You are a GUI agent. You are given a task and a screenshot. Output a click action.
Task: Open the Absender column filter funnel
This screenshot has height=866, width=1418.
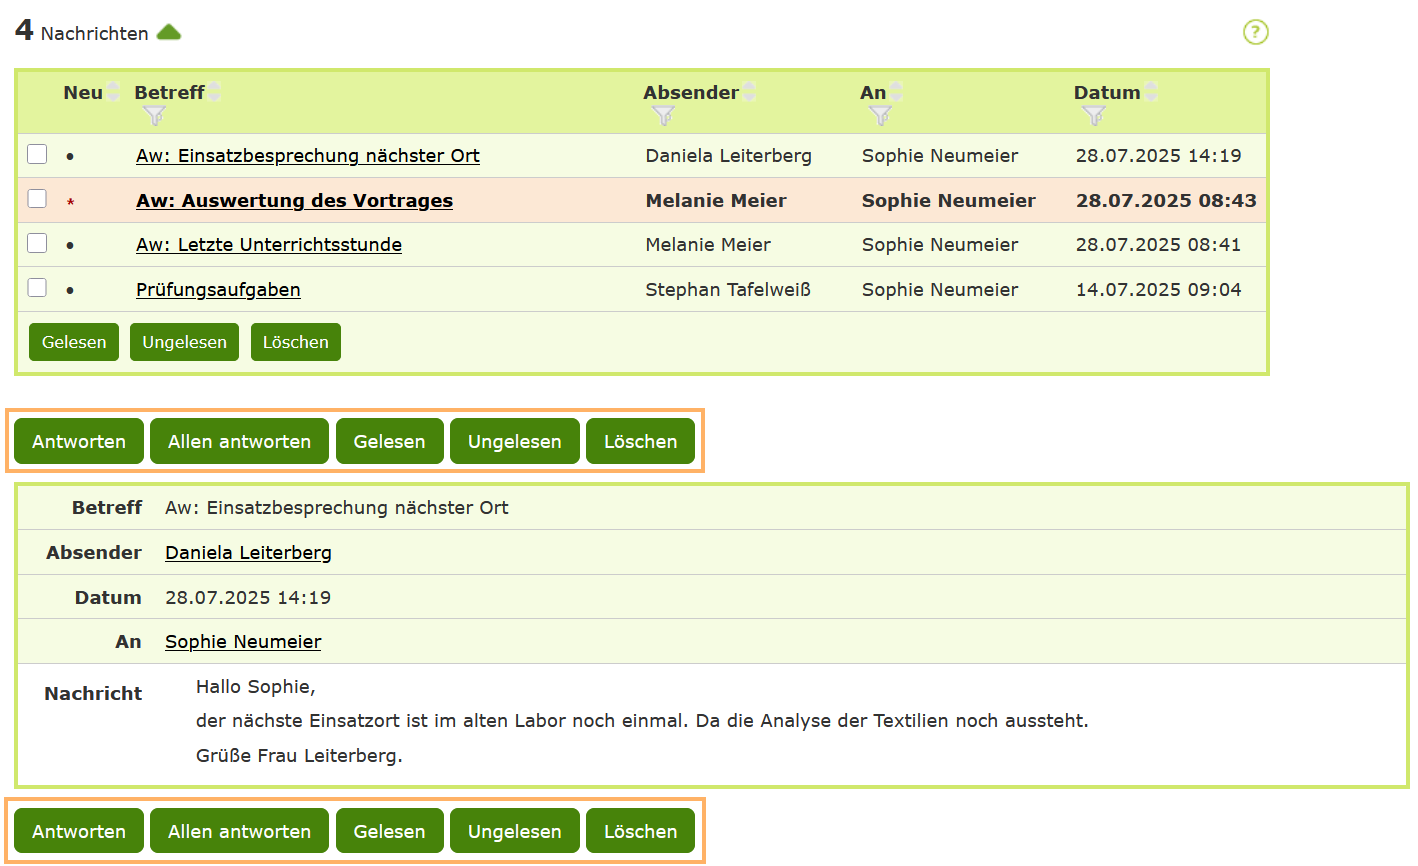pos(663,116)
